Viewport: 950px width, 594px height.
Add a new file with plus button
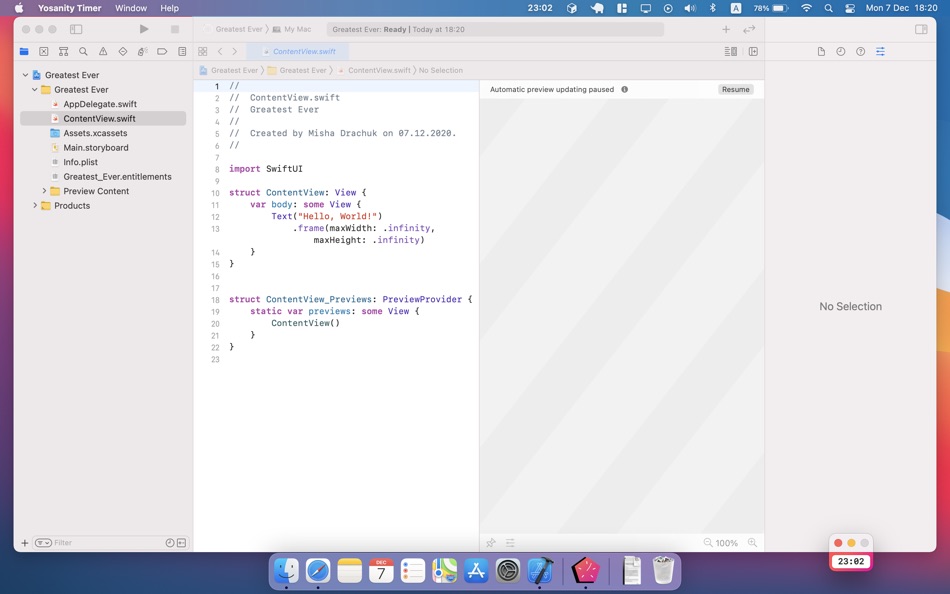[x=25, y=542]
